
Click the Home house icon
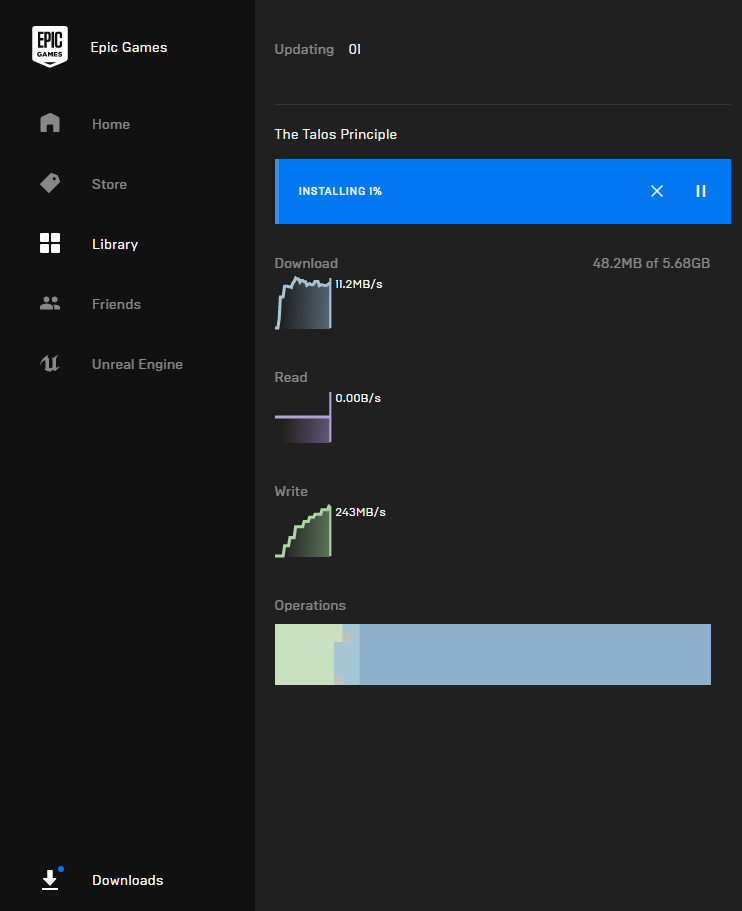click(50, 124)
